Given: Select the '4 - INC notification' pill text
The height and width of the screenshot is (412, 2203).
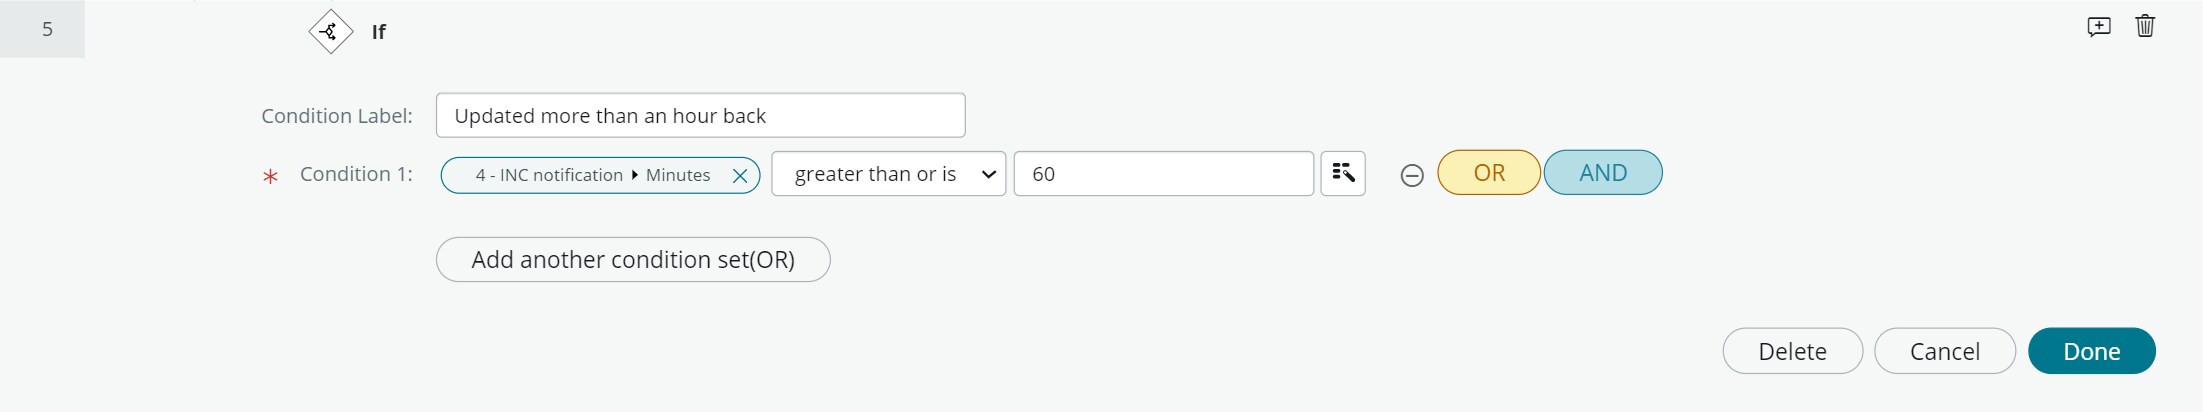Looking at the screenshot, I should [549, 175].
